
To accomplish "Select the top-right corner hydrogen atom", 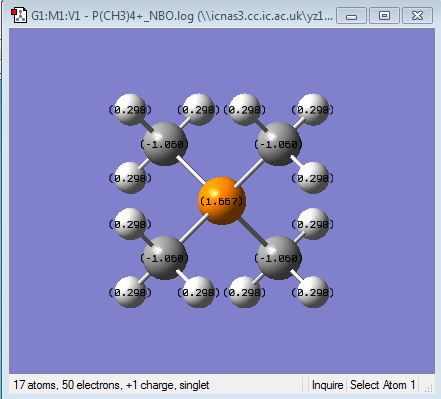I will 313,109.
